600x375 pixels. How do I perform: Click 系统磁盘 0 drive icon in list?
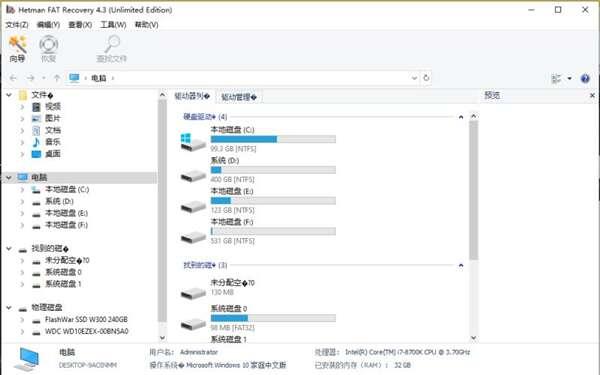(x=193, y=324)
